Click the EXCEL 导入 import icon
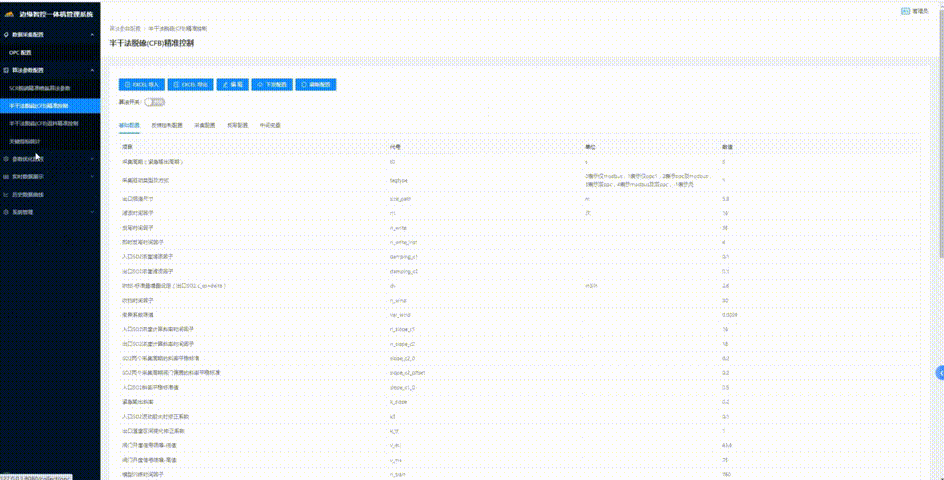The width and height of the screenshot is (944, 480). [x=127, y=85]
